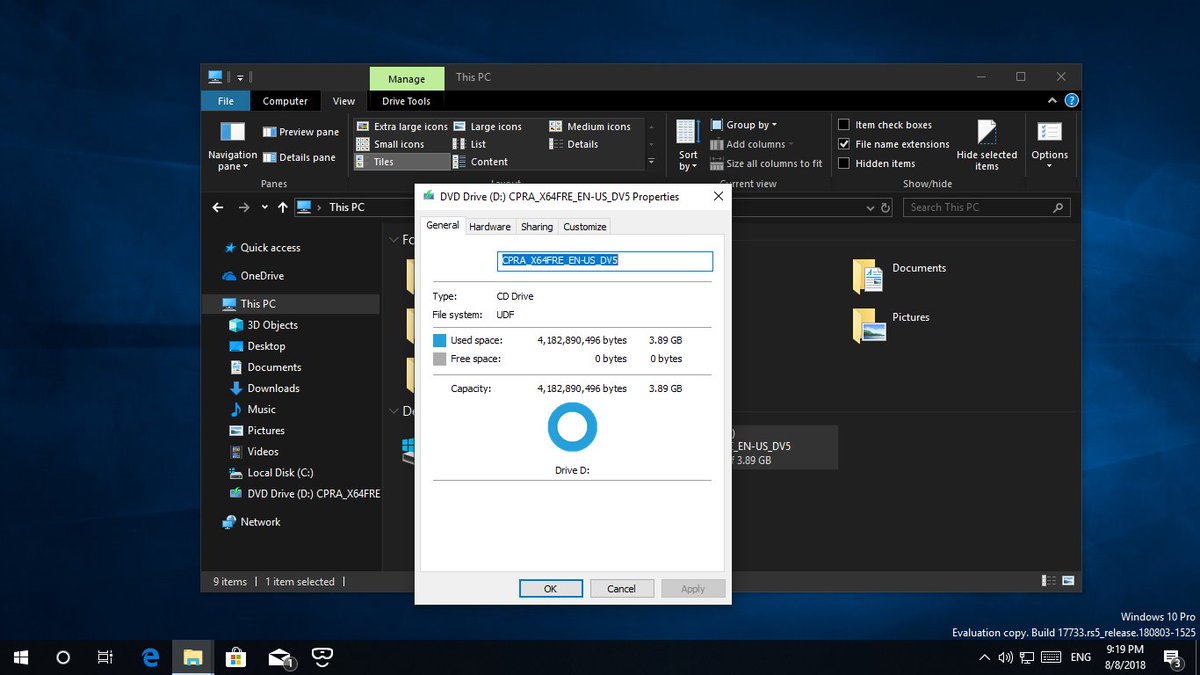This screenshot has width=1200, height=675.
Task: Open the Group by dropdown
Action: 744,125
